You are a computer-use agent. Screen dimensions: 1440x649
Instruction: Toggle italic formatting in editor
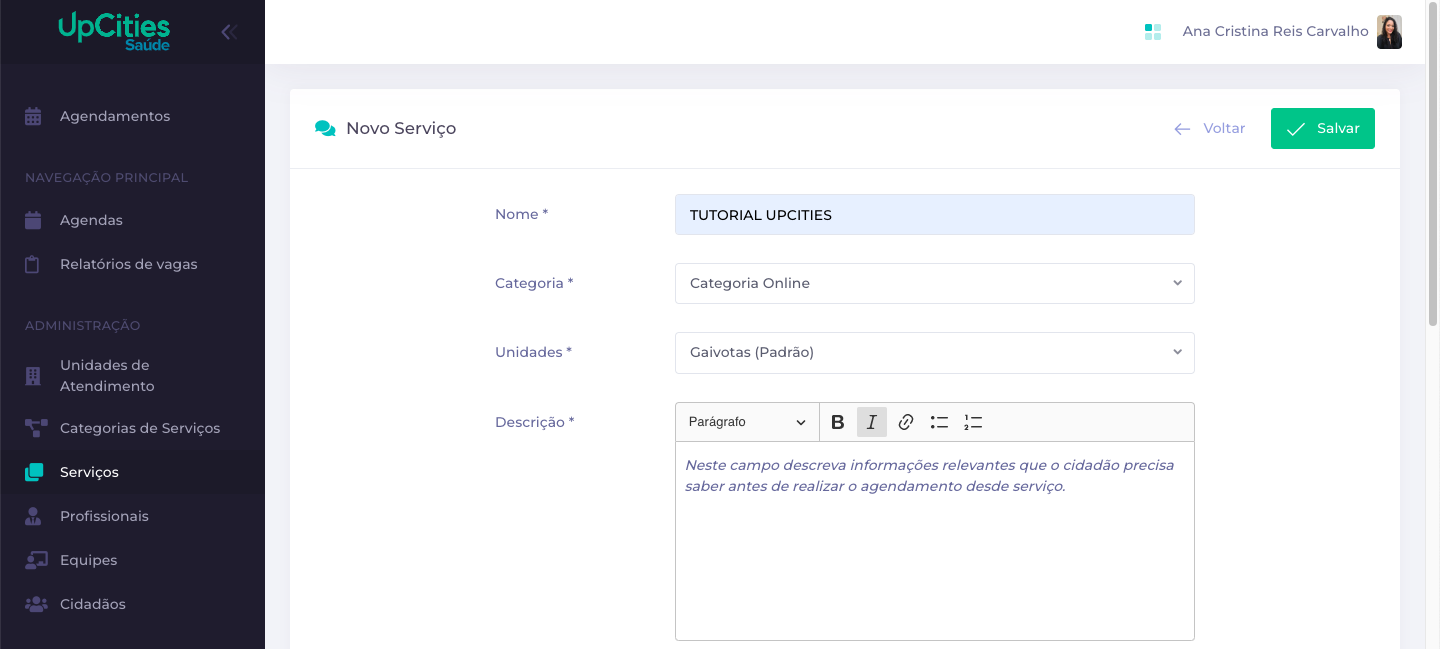click(x=872, y=422)
